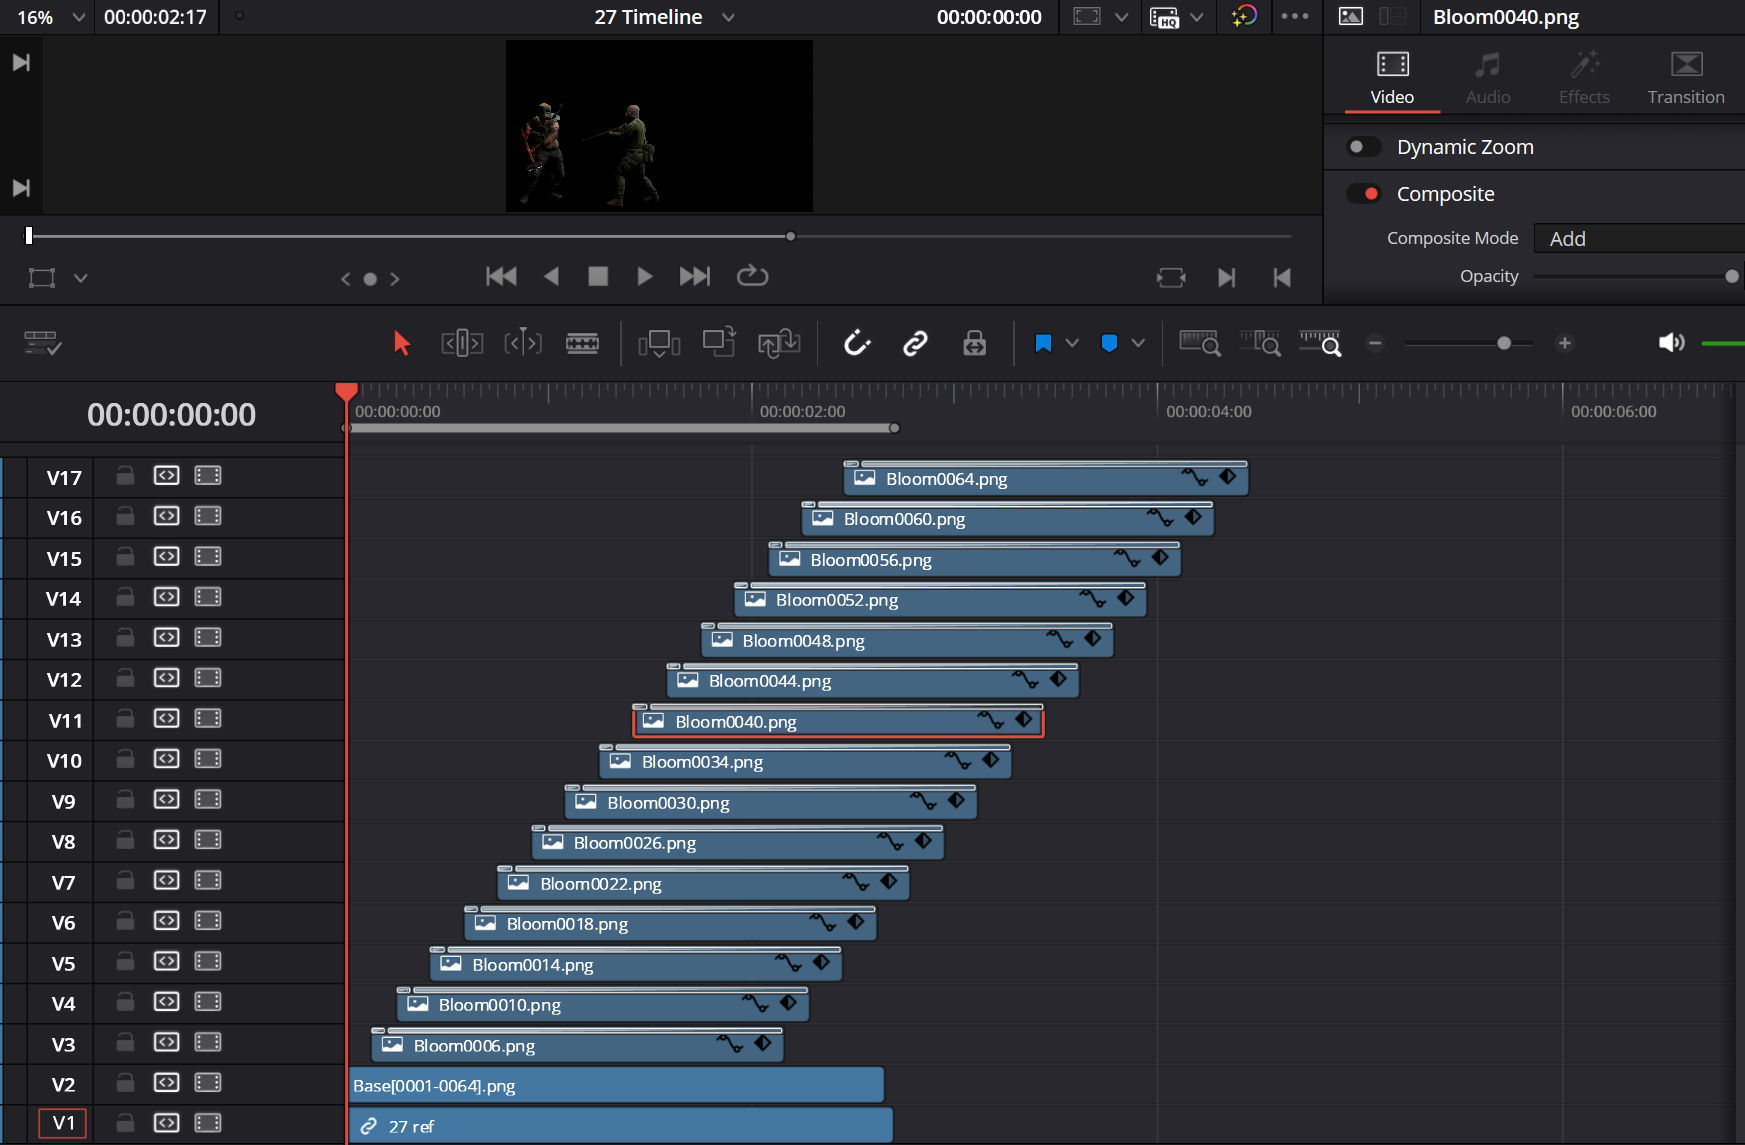Open the Audio tab in the Inspector

tap(1487, 77)
